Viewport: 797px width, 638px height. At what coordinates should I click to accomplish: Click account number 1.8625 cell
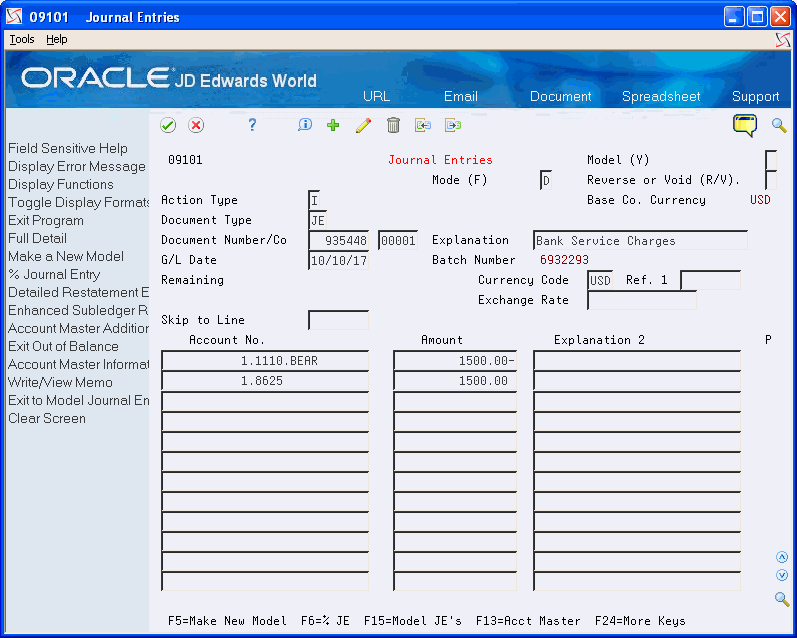click(265, 381)
